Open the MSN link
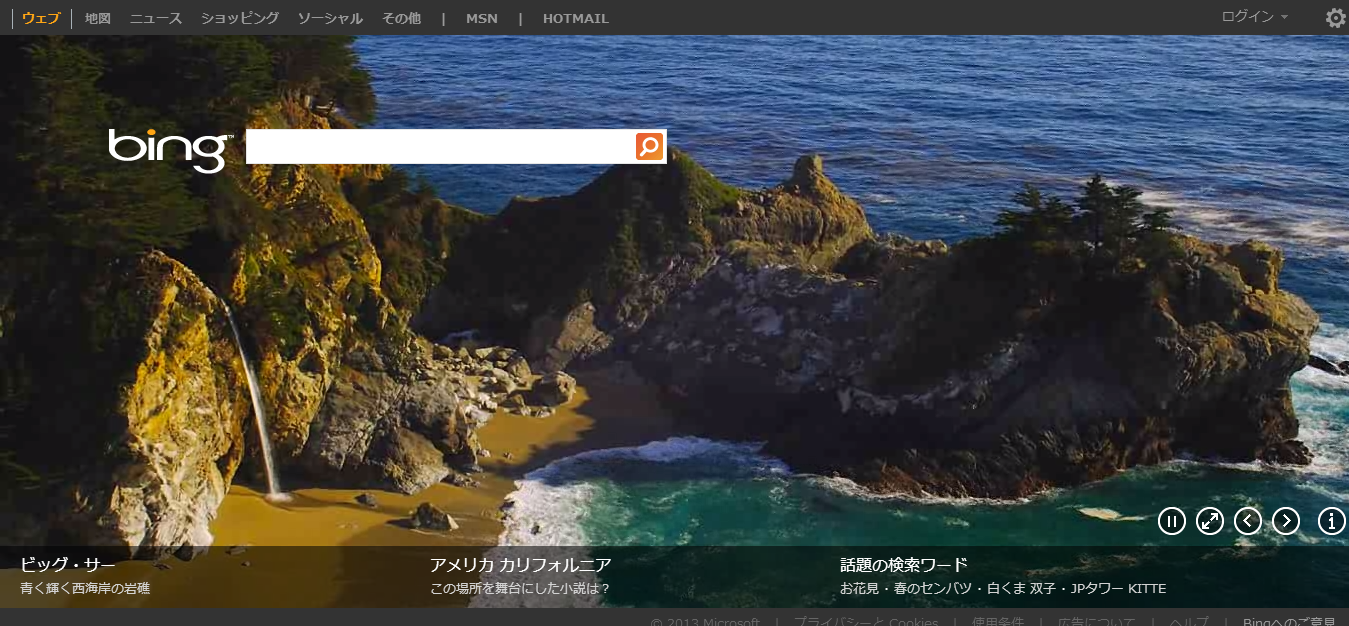Viewport: 1349px width, 626px height. [481, 18]
